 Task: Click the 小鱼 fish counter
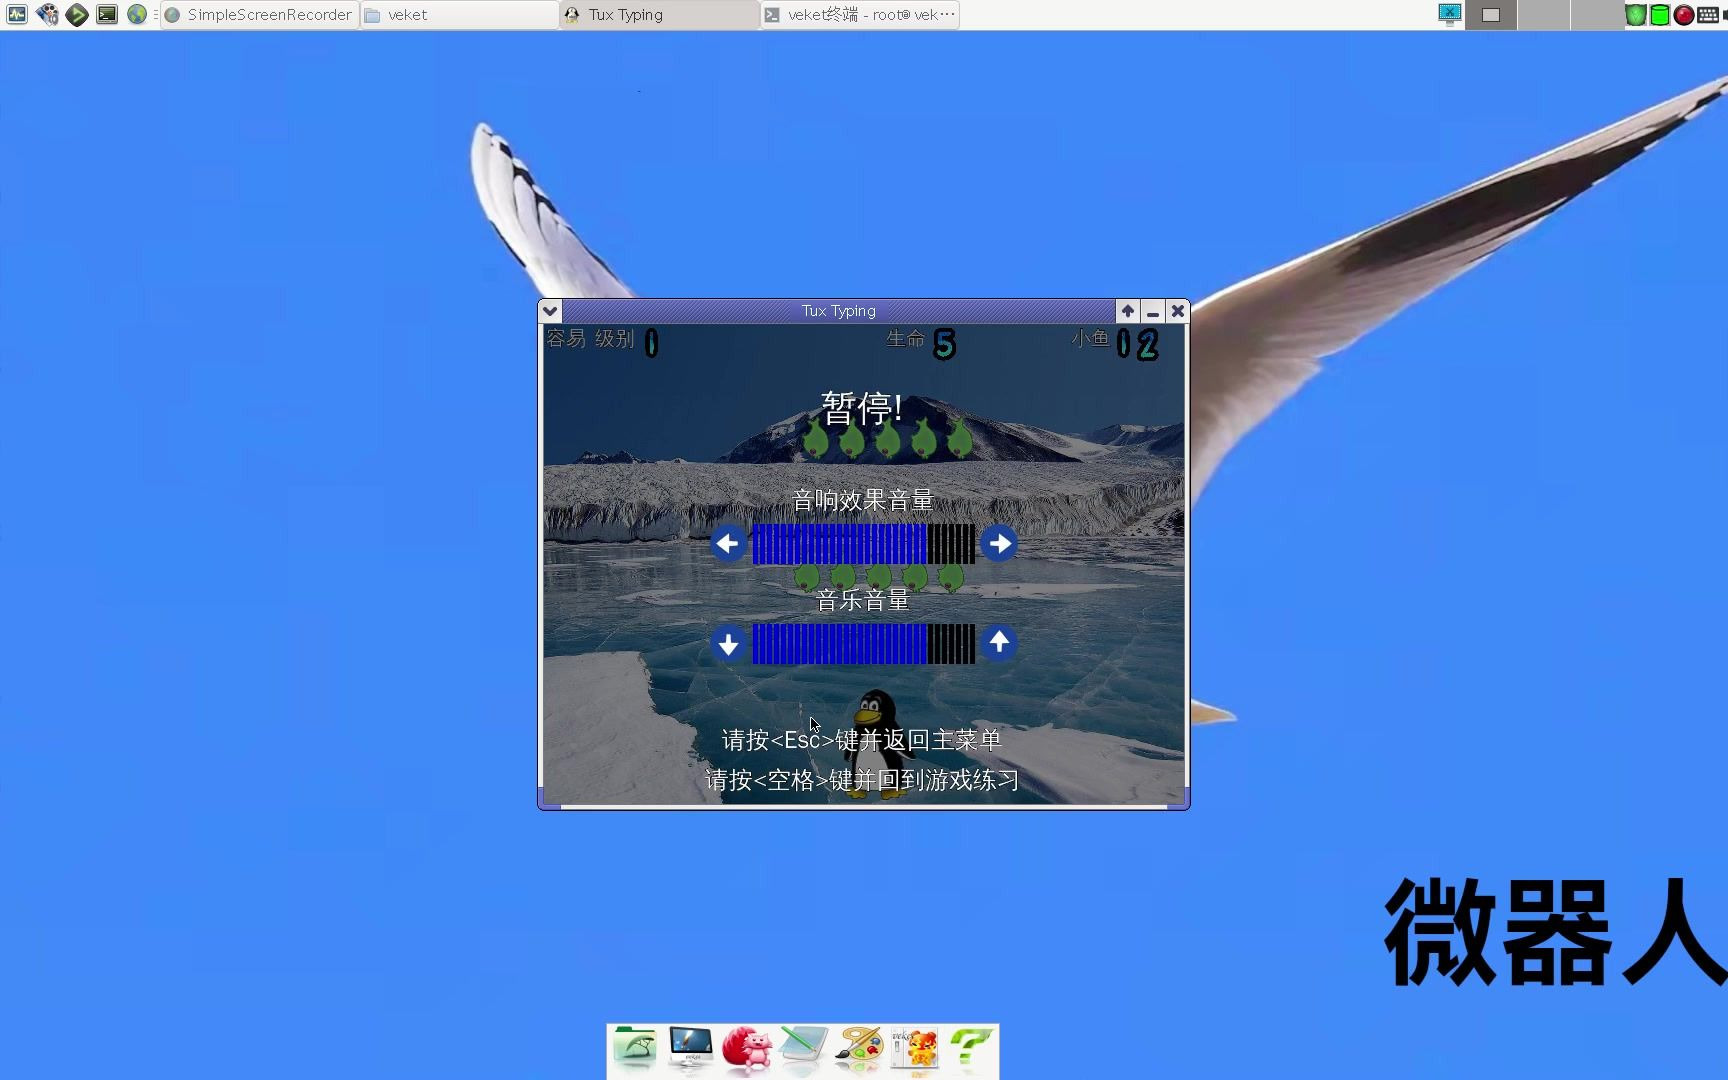[1115, 343]
